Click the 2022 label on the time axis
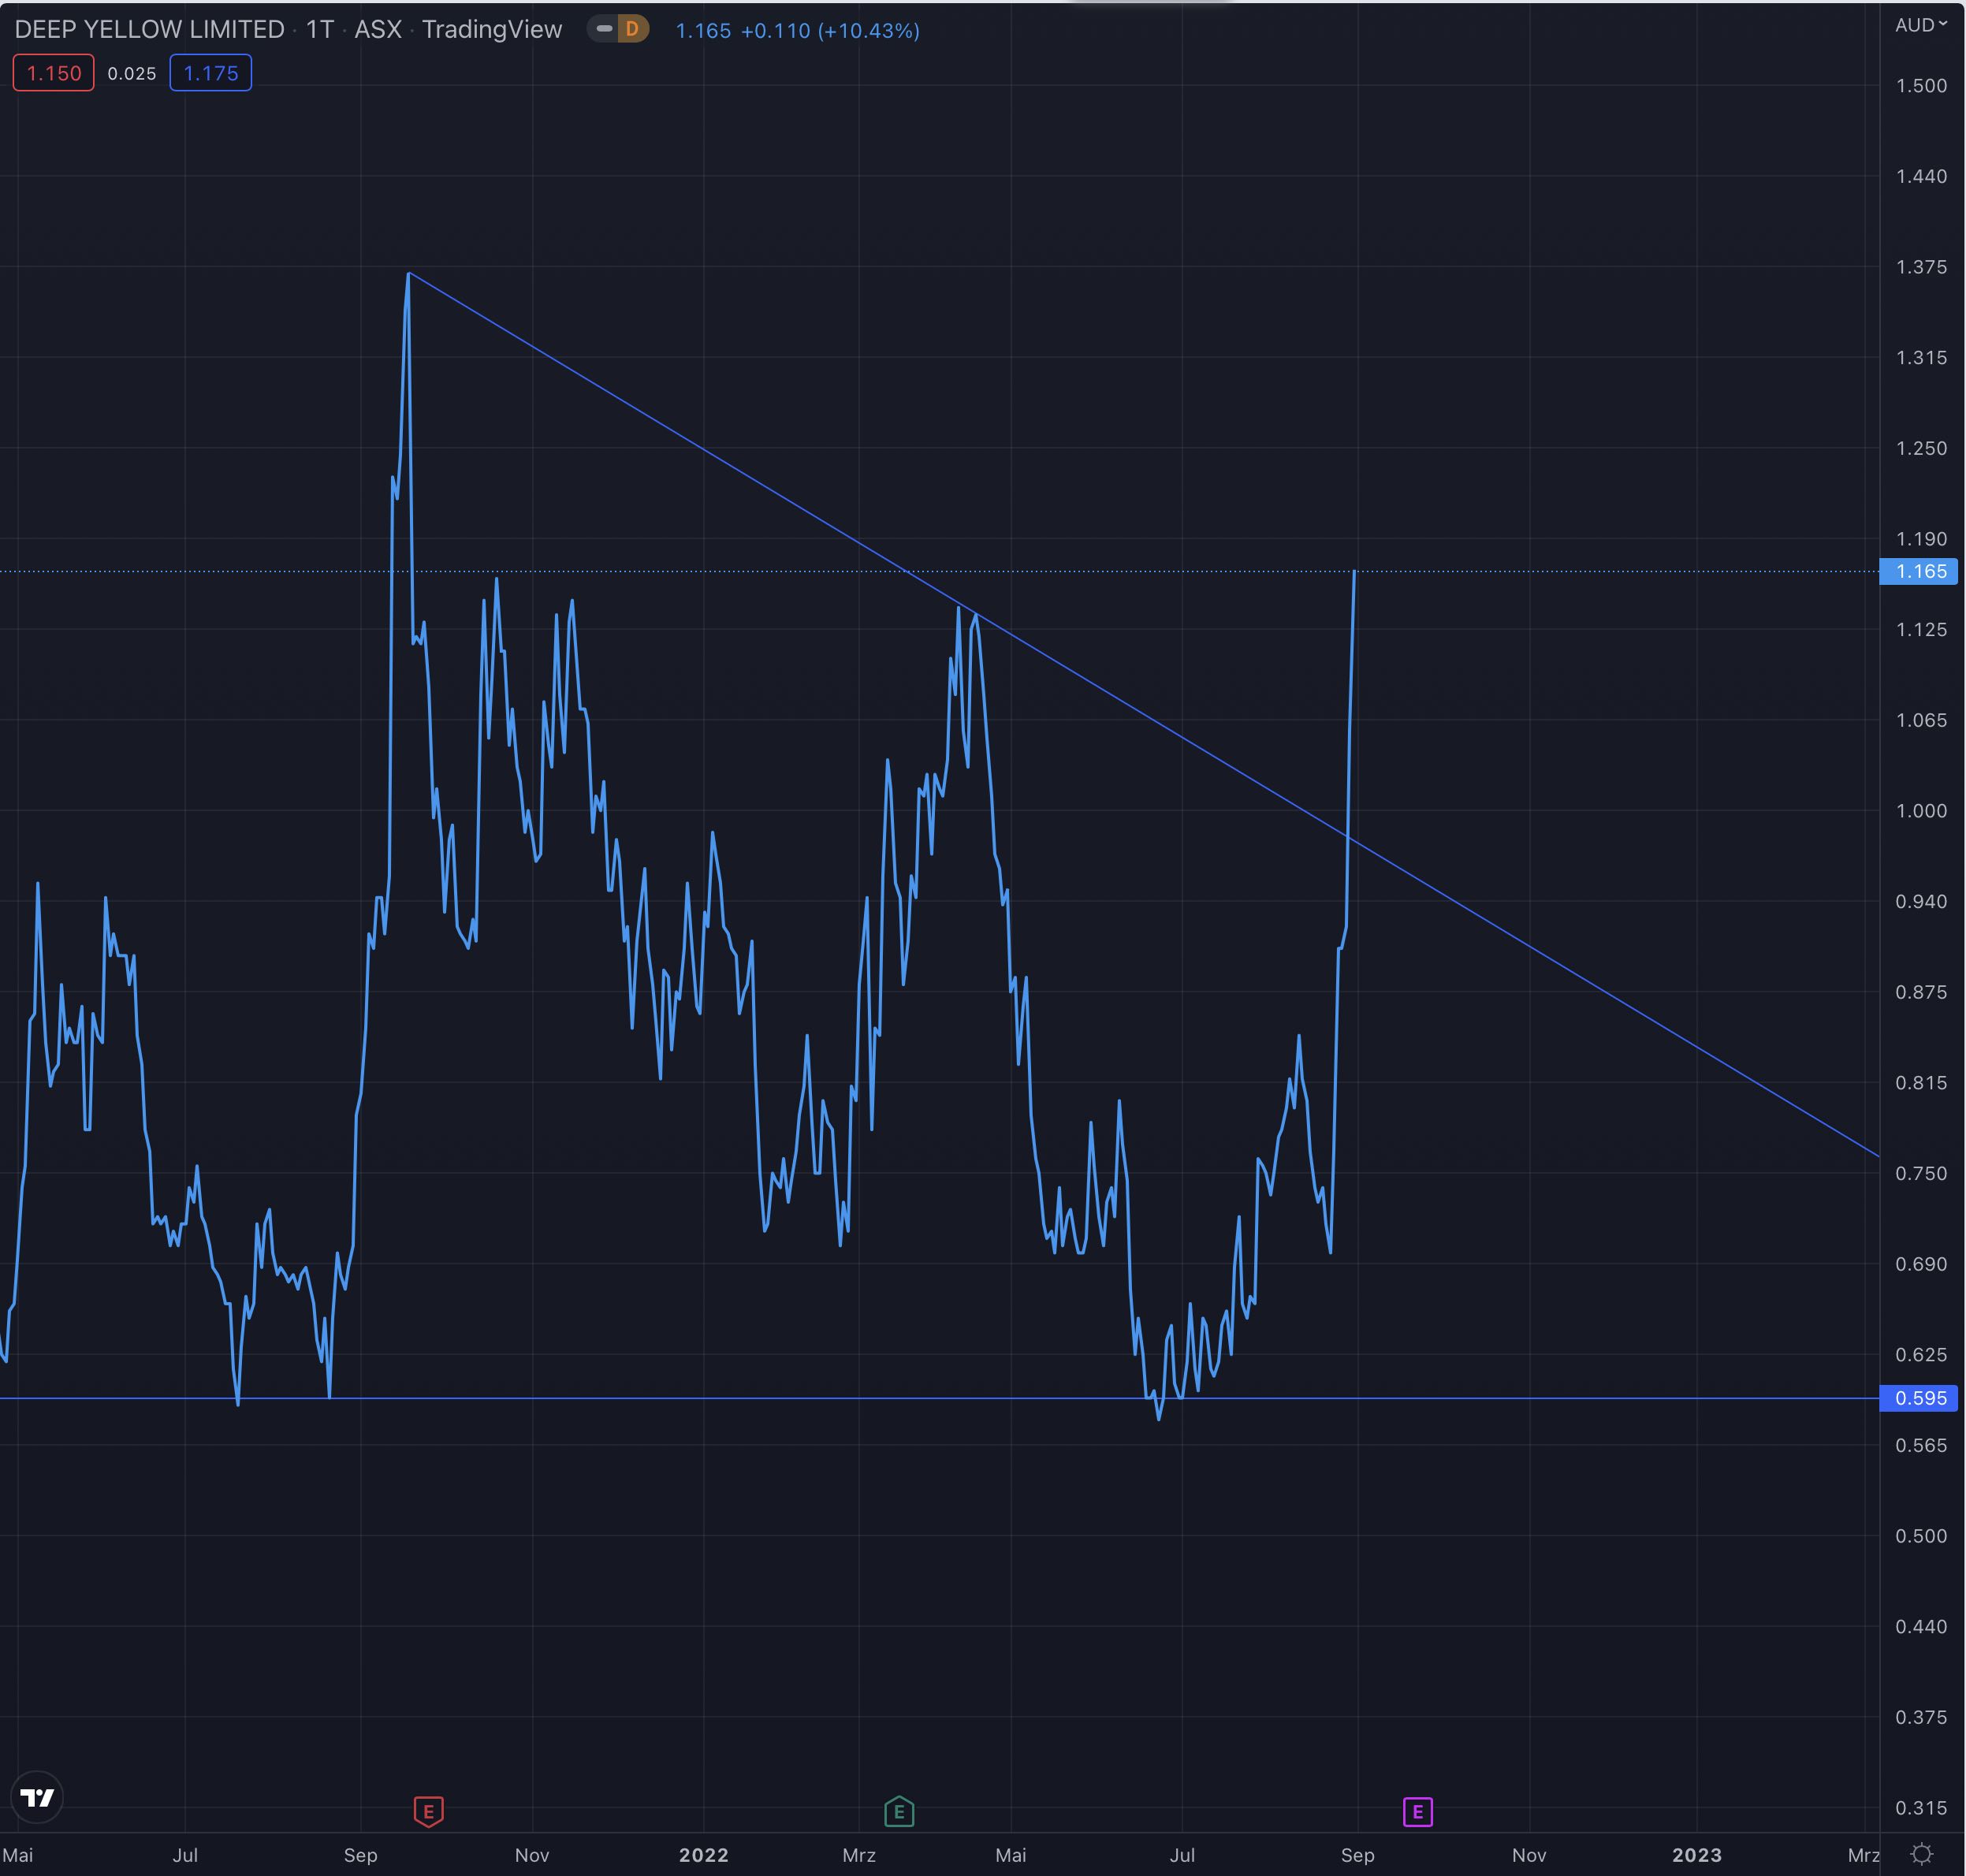This screenshot has height=1876, width=1966. [x=703, y=1855]
